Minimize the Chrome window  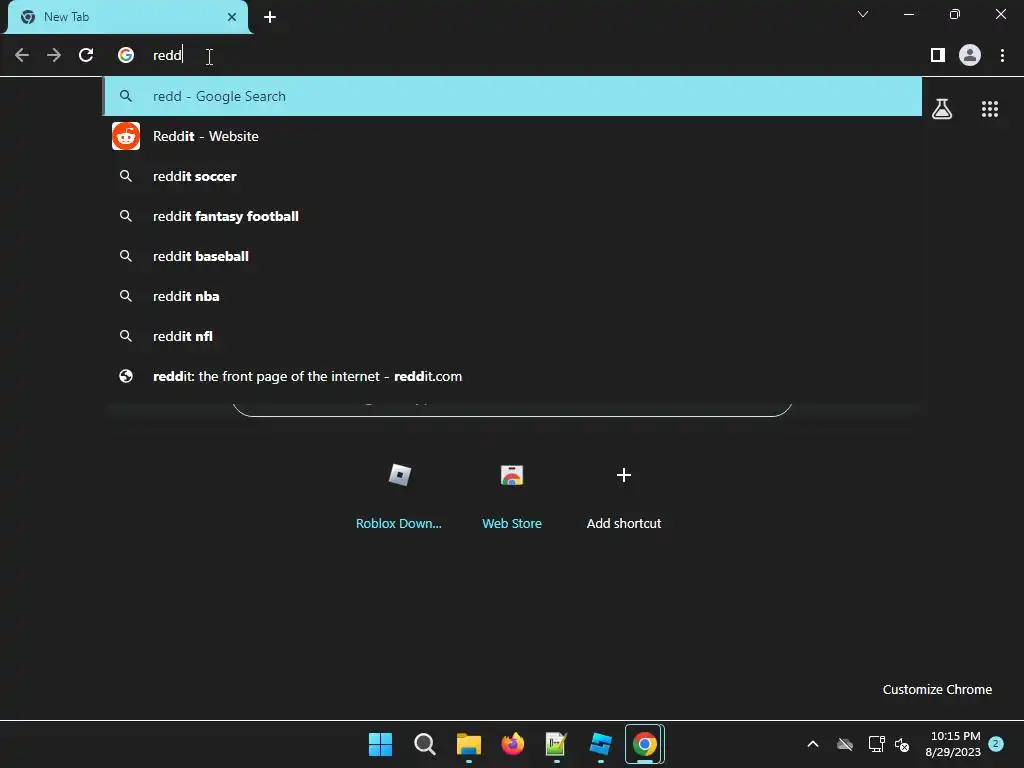click(908, 14)
